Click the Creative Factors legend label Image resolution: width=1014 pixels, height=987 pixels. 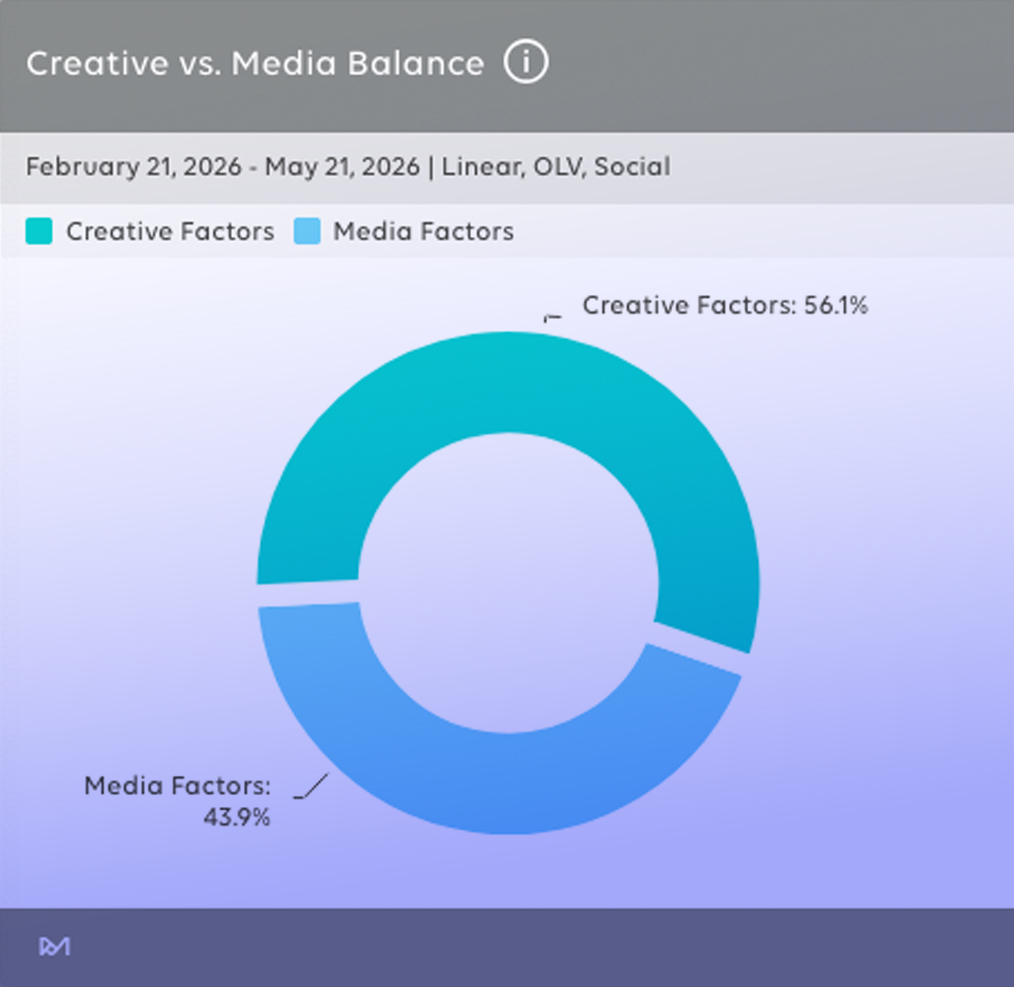pyautogui.click(x=170, y=231)
